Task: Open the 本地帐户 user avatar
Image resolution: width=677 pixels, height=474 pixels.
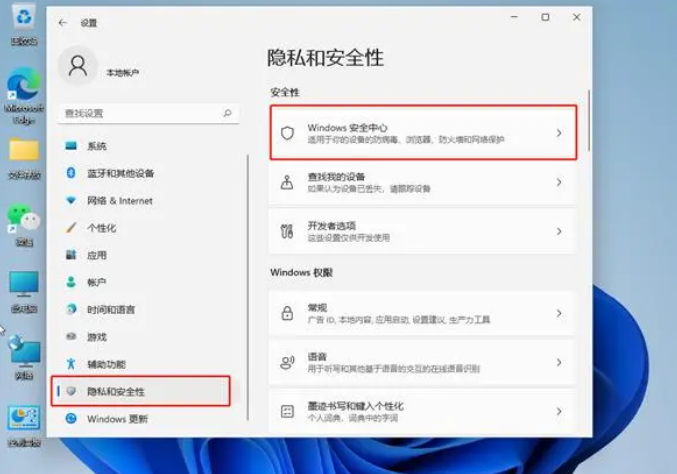Action: tap(78, 66)
